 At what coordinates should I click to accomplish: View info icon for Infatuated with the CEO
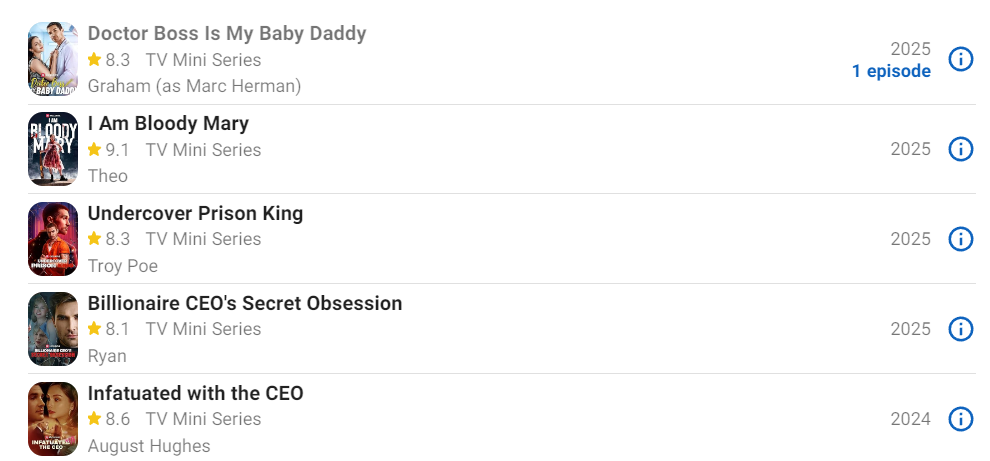click(x=960, y=419)
